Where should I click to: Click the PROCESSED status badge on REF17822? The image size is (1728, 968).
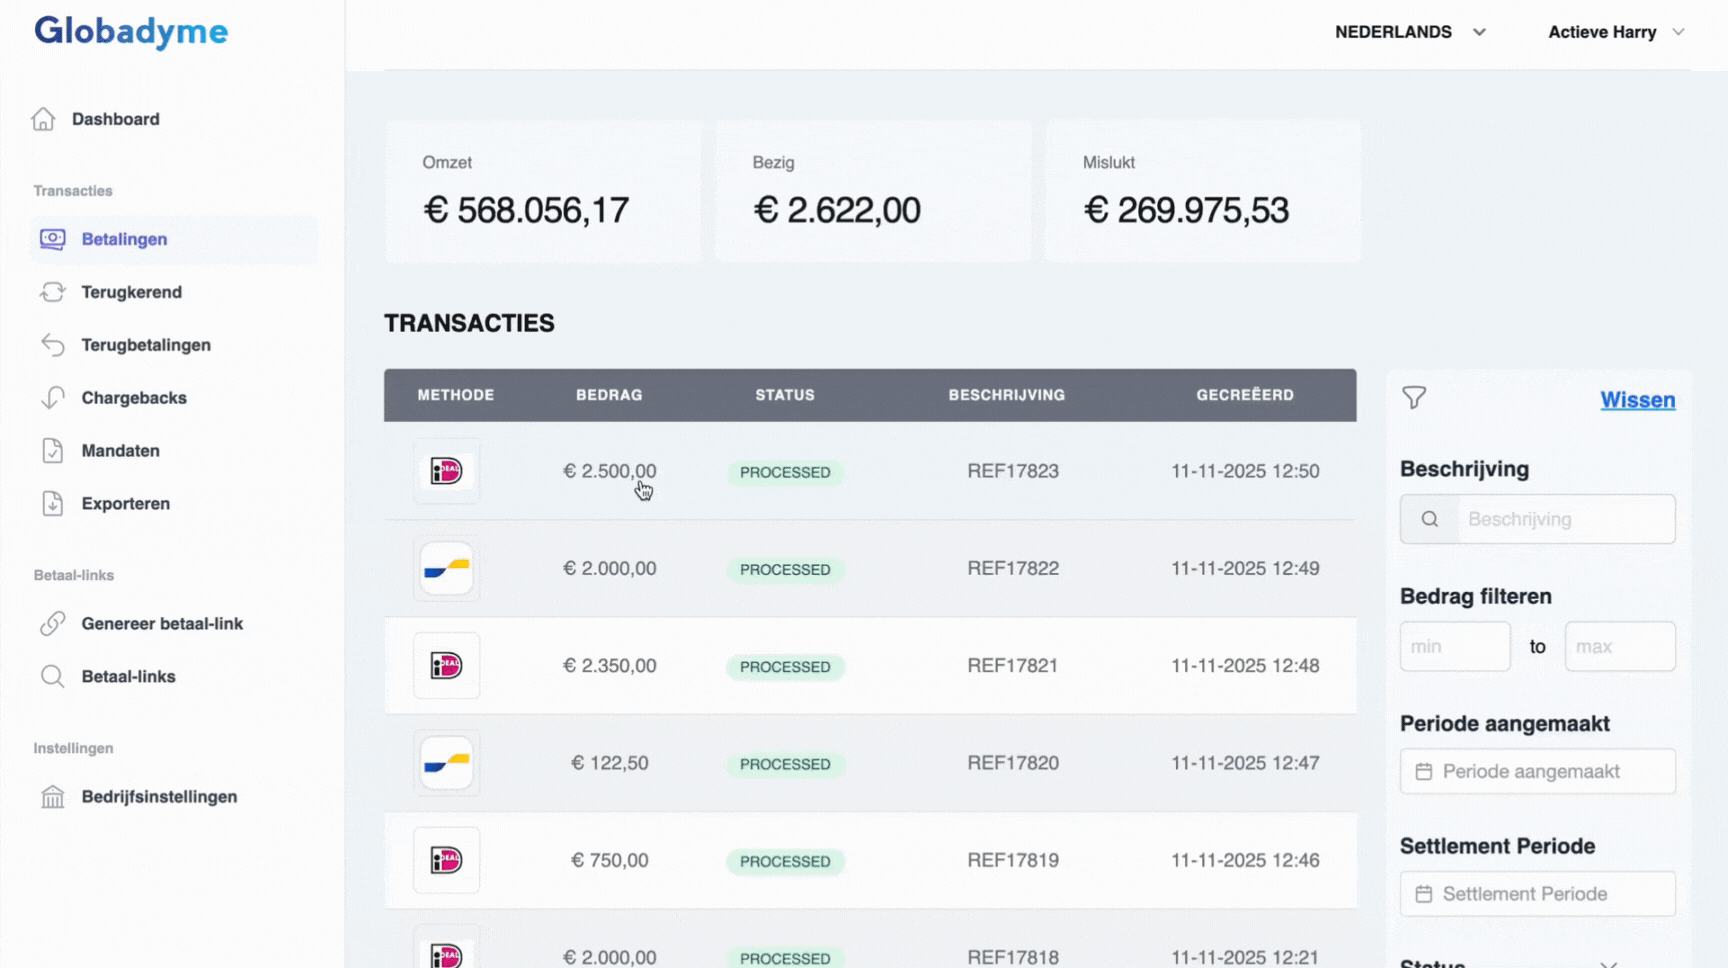point(784,569)
